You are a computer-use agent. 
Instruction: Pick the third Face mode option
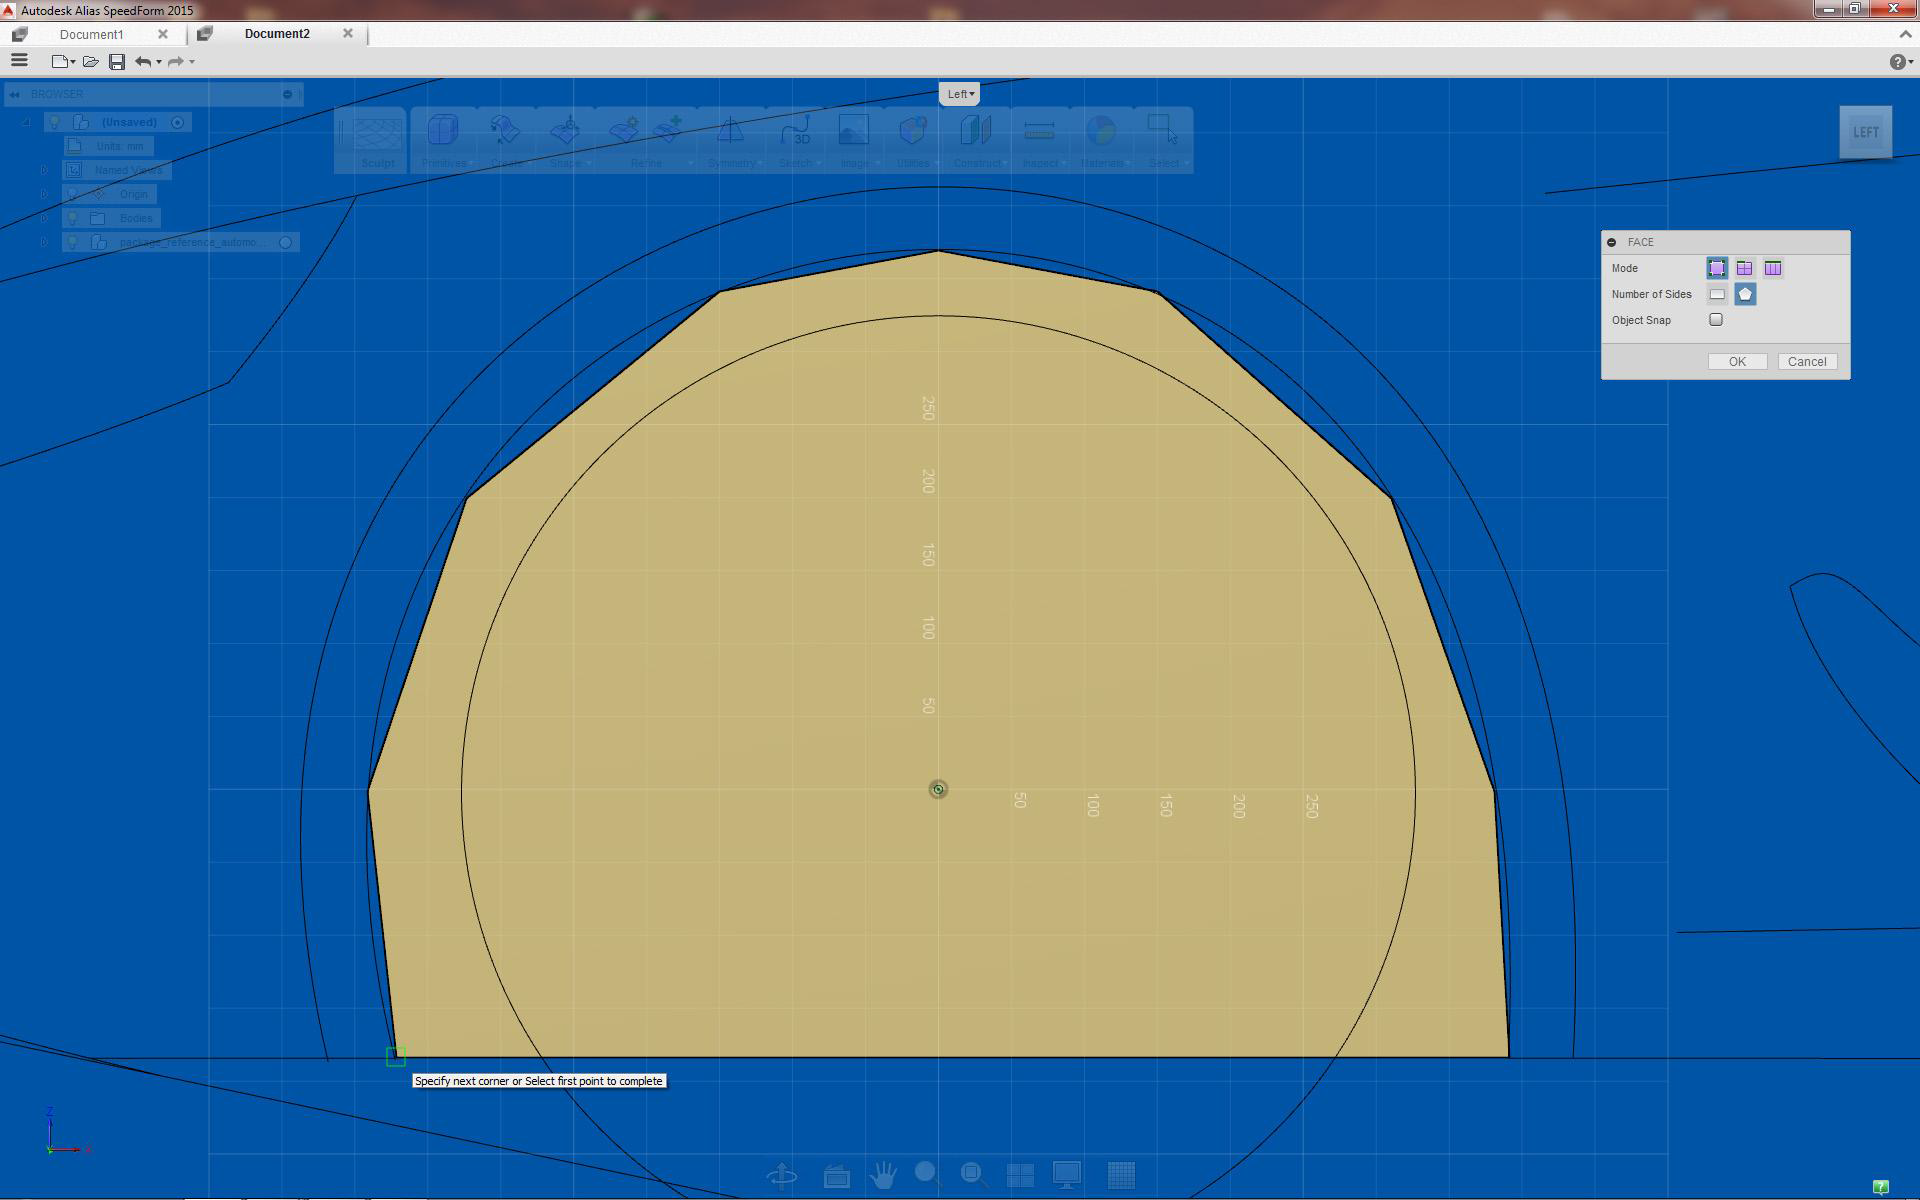click(x=1772, y=268)
